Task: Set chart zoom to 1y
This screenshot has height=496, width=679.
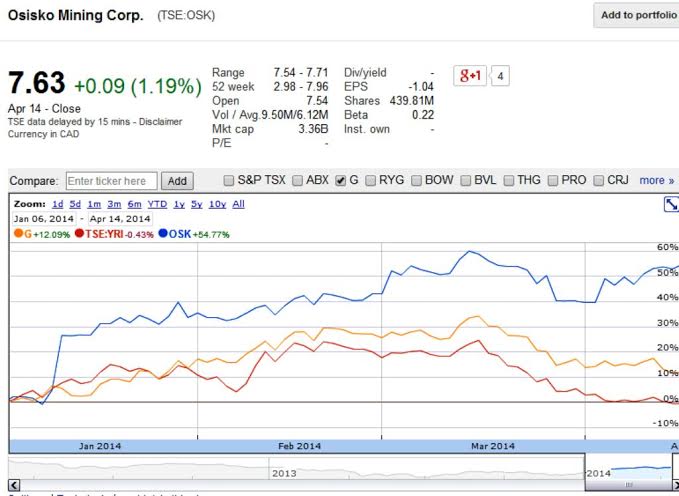Action: 179,204
